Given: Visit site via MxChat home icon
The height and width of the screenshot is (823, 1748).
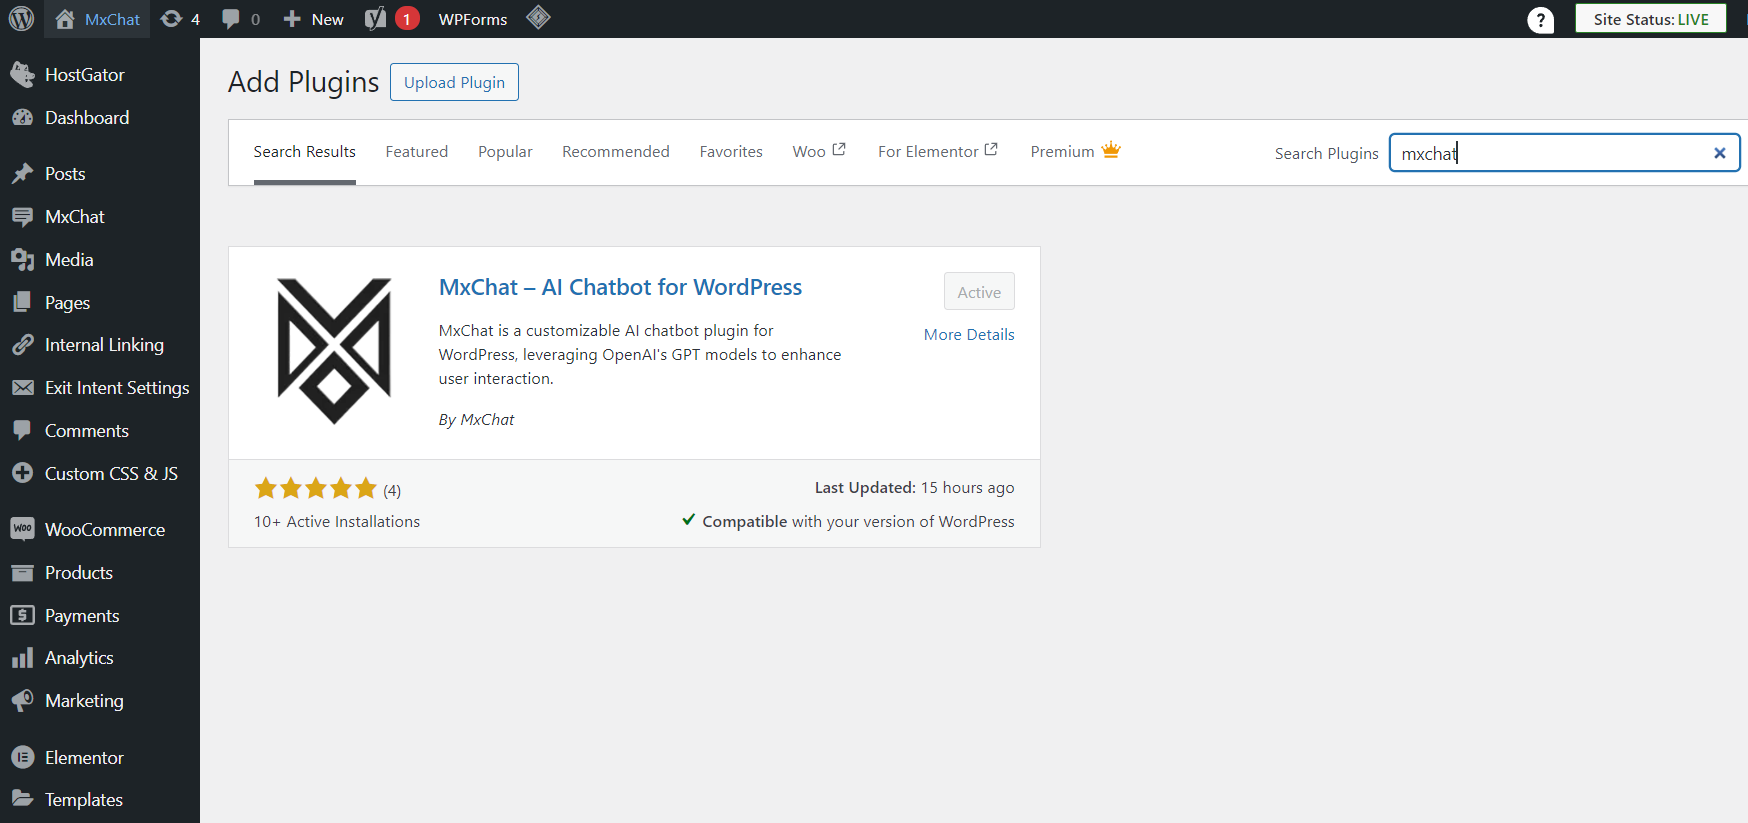Looking at the screenshot, I should (x=65, y=19).
